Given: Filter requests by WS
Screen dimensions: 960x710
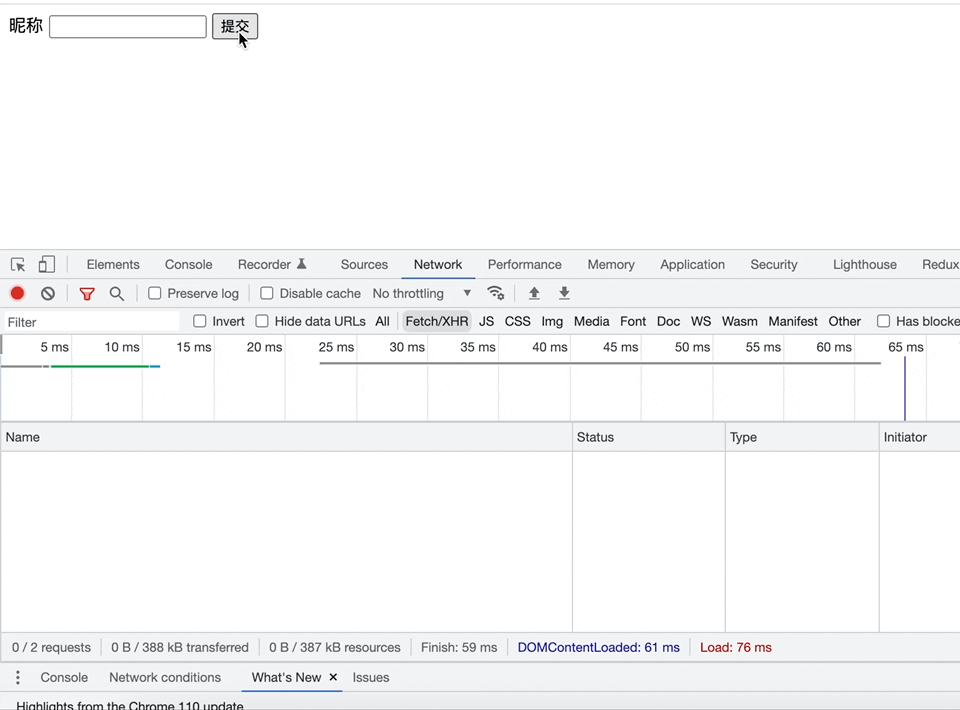Looking at the screenshot, I should pos(701,321).
